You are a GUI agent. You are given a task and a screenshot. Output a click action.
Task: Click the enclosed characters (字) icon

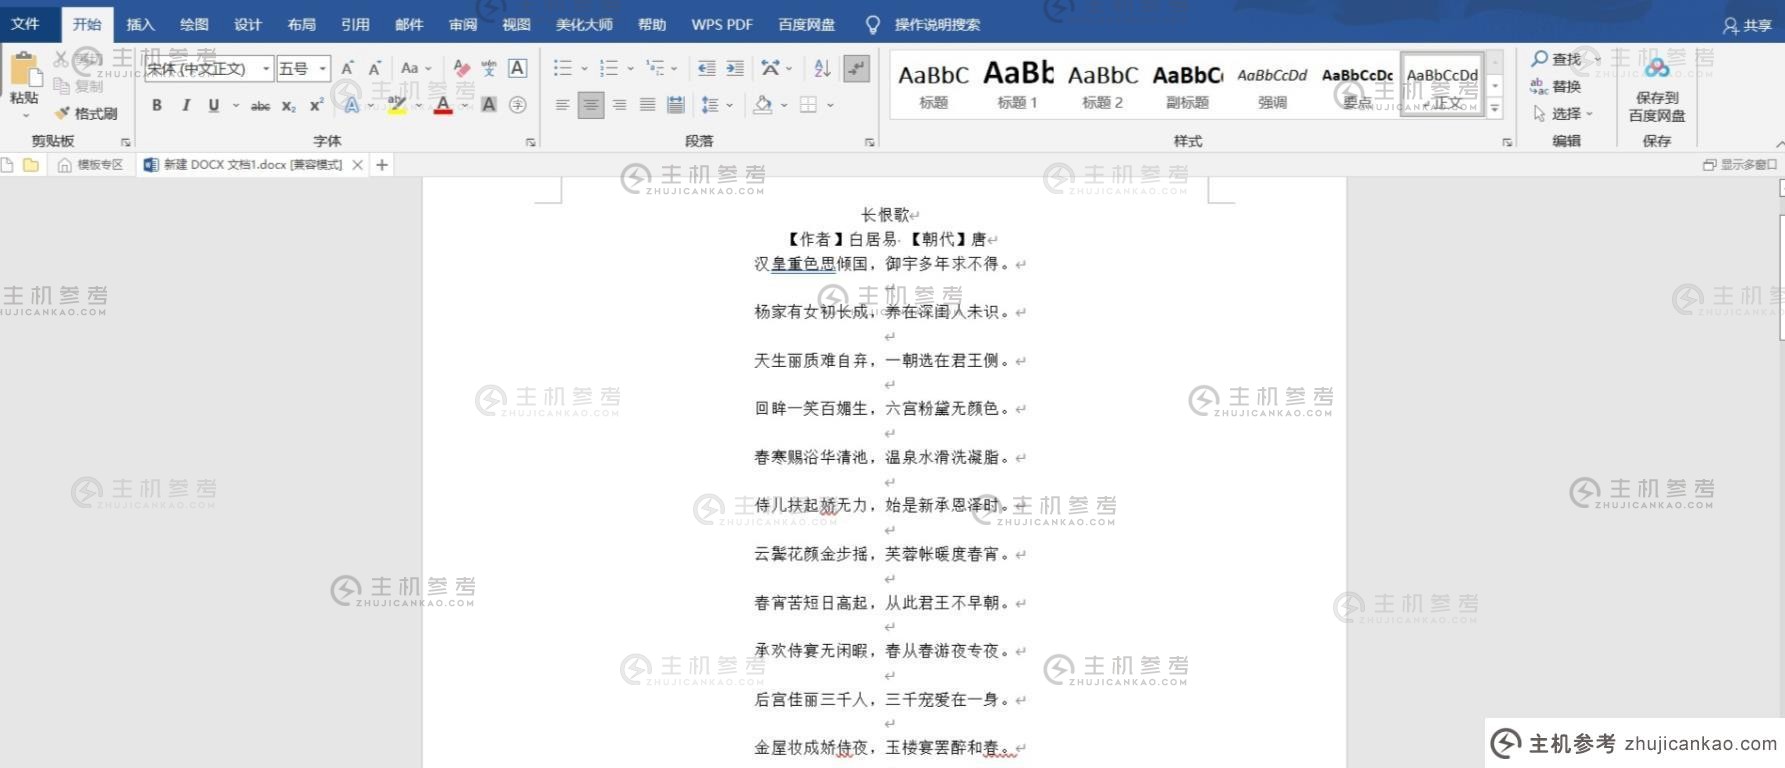click(517, 104)
